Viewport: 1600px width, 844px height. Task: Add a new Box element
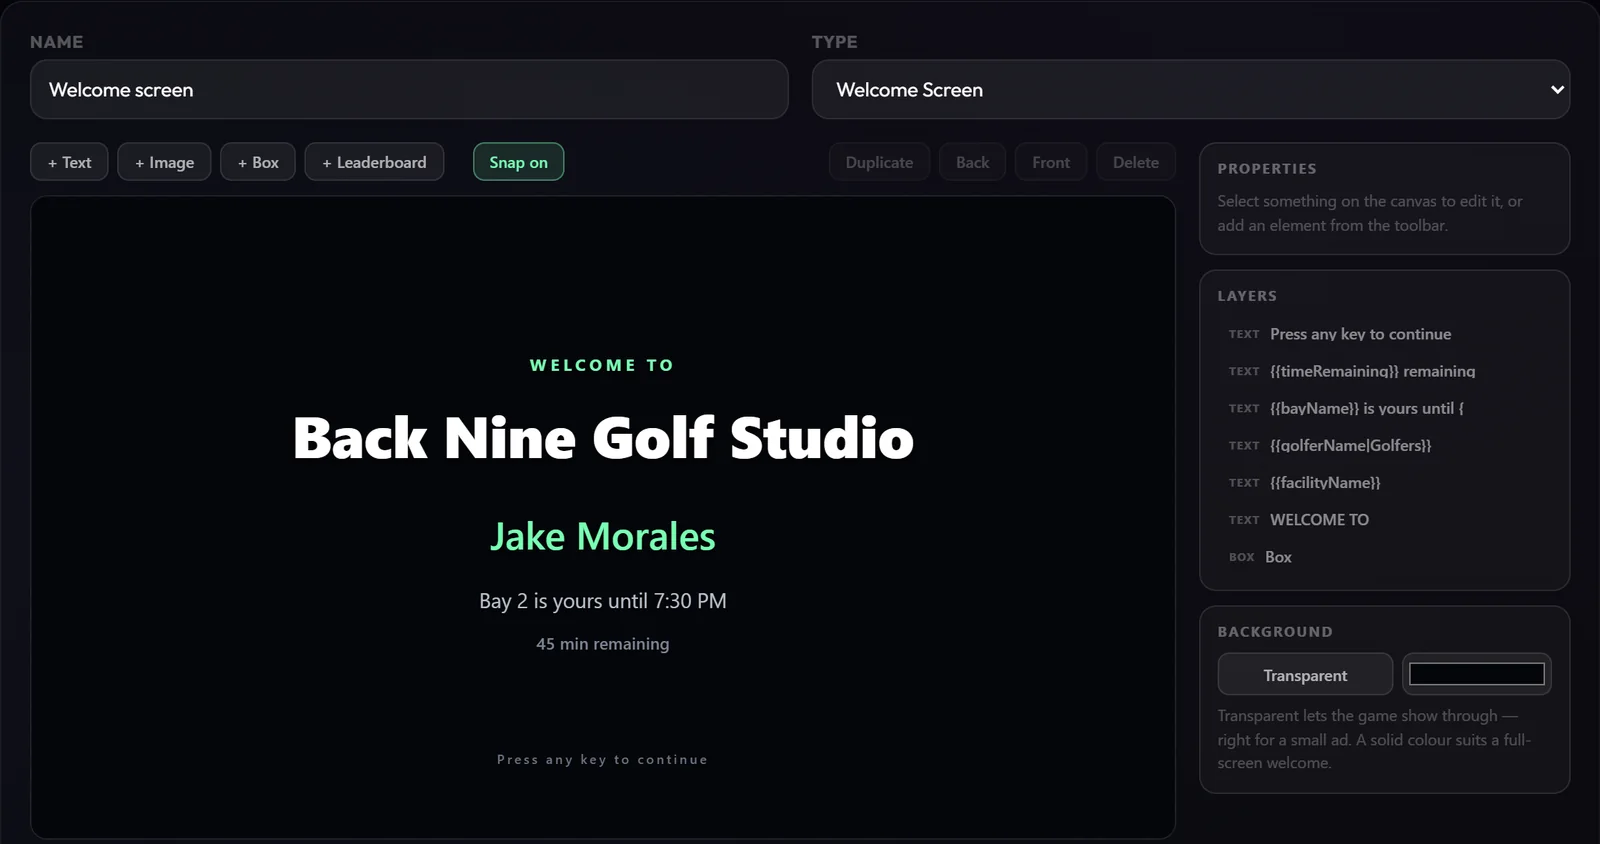click(x=258, y=162)
